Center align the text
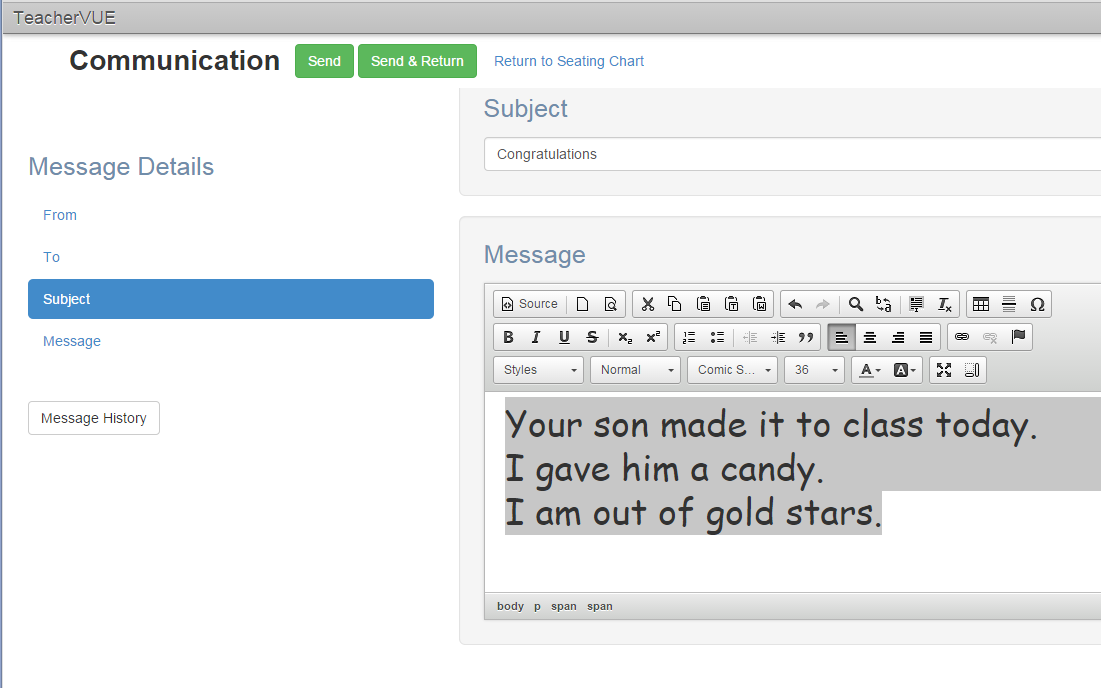The height and width of the screenshot is (688, 1101). point(869,337)
